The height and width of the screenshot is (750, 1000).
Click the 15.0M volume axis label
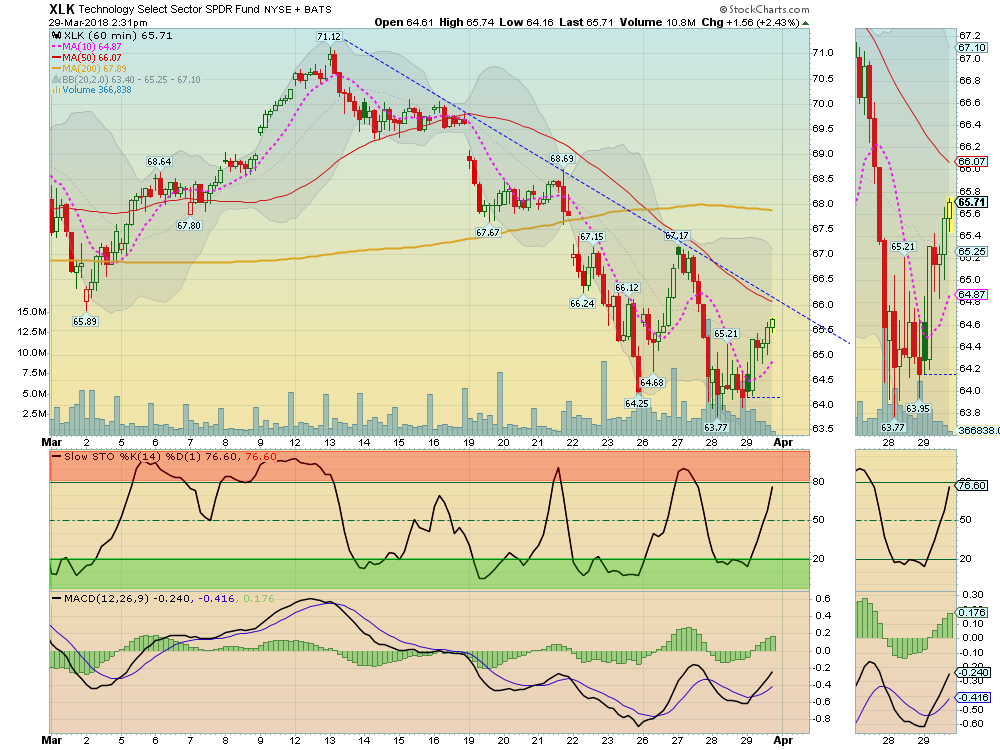(33, 312)
